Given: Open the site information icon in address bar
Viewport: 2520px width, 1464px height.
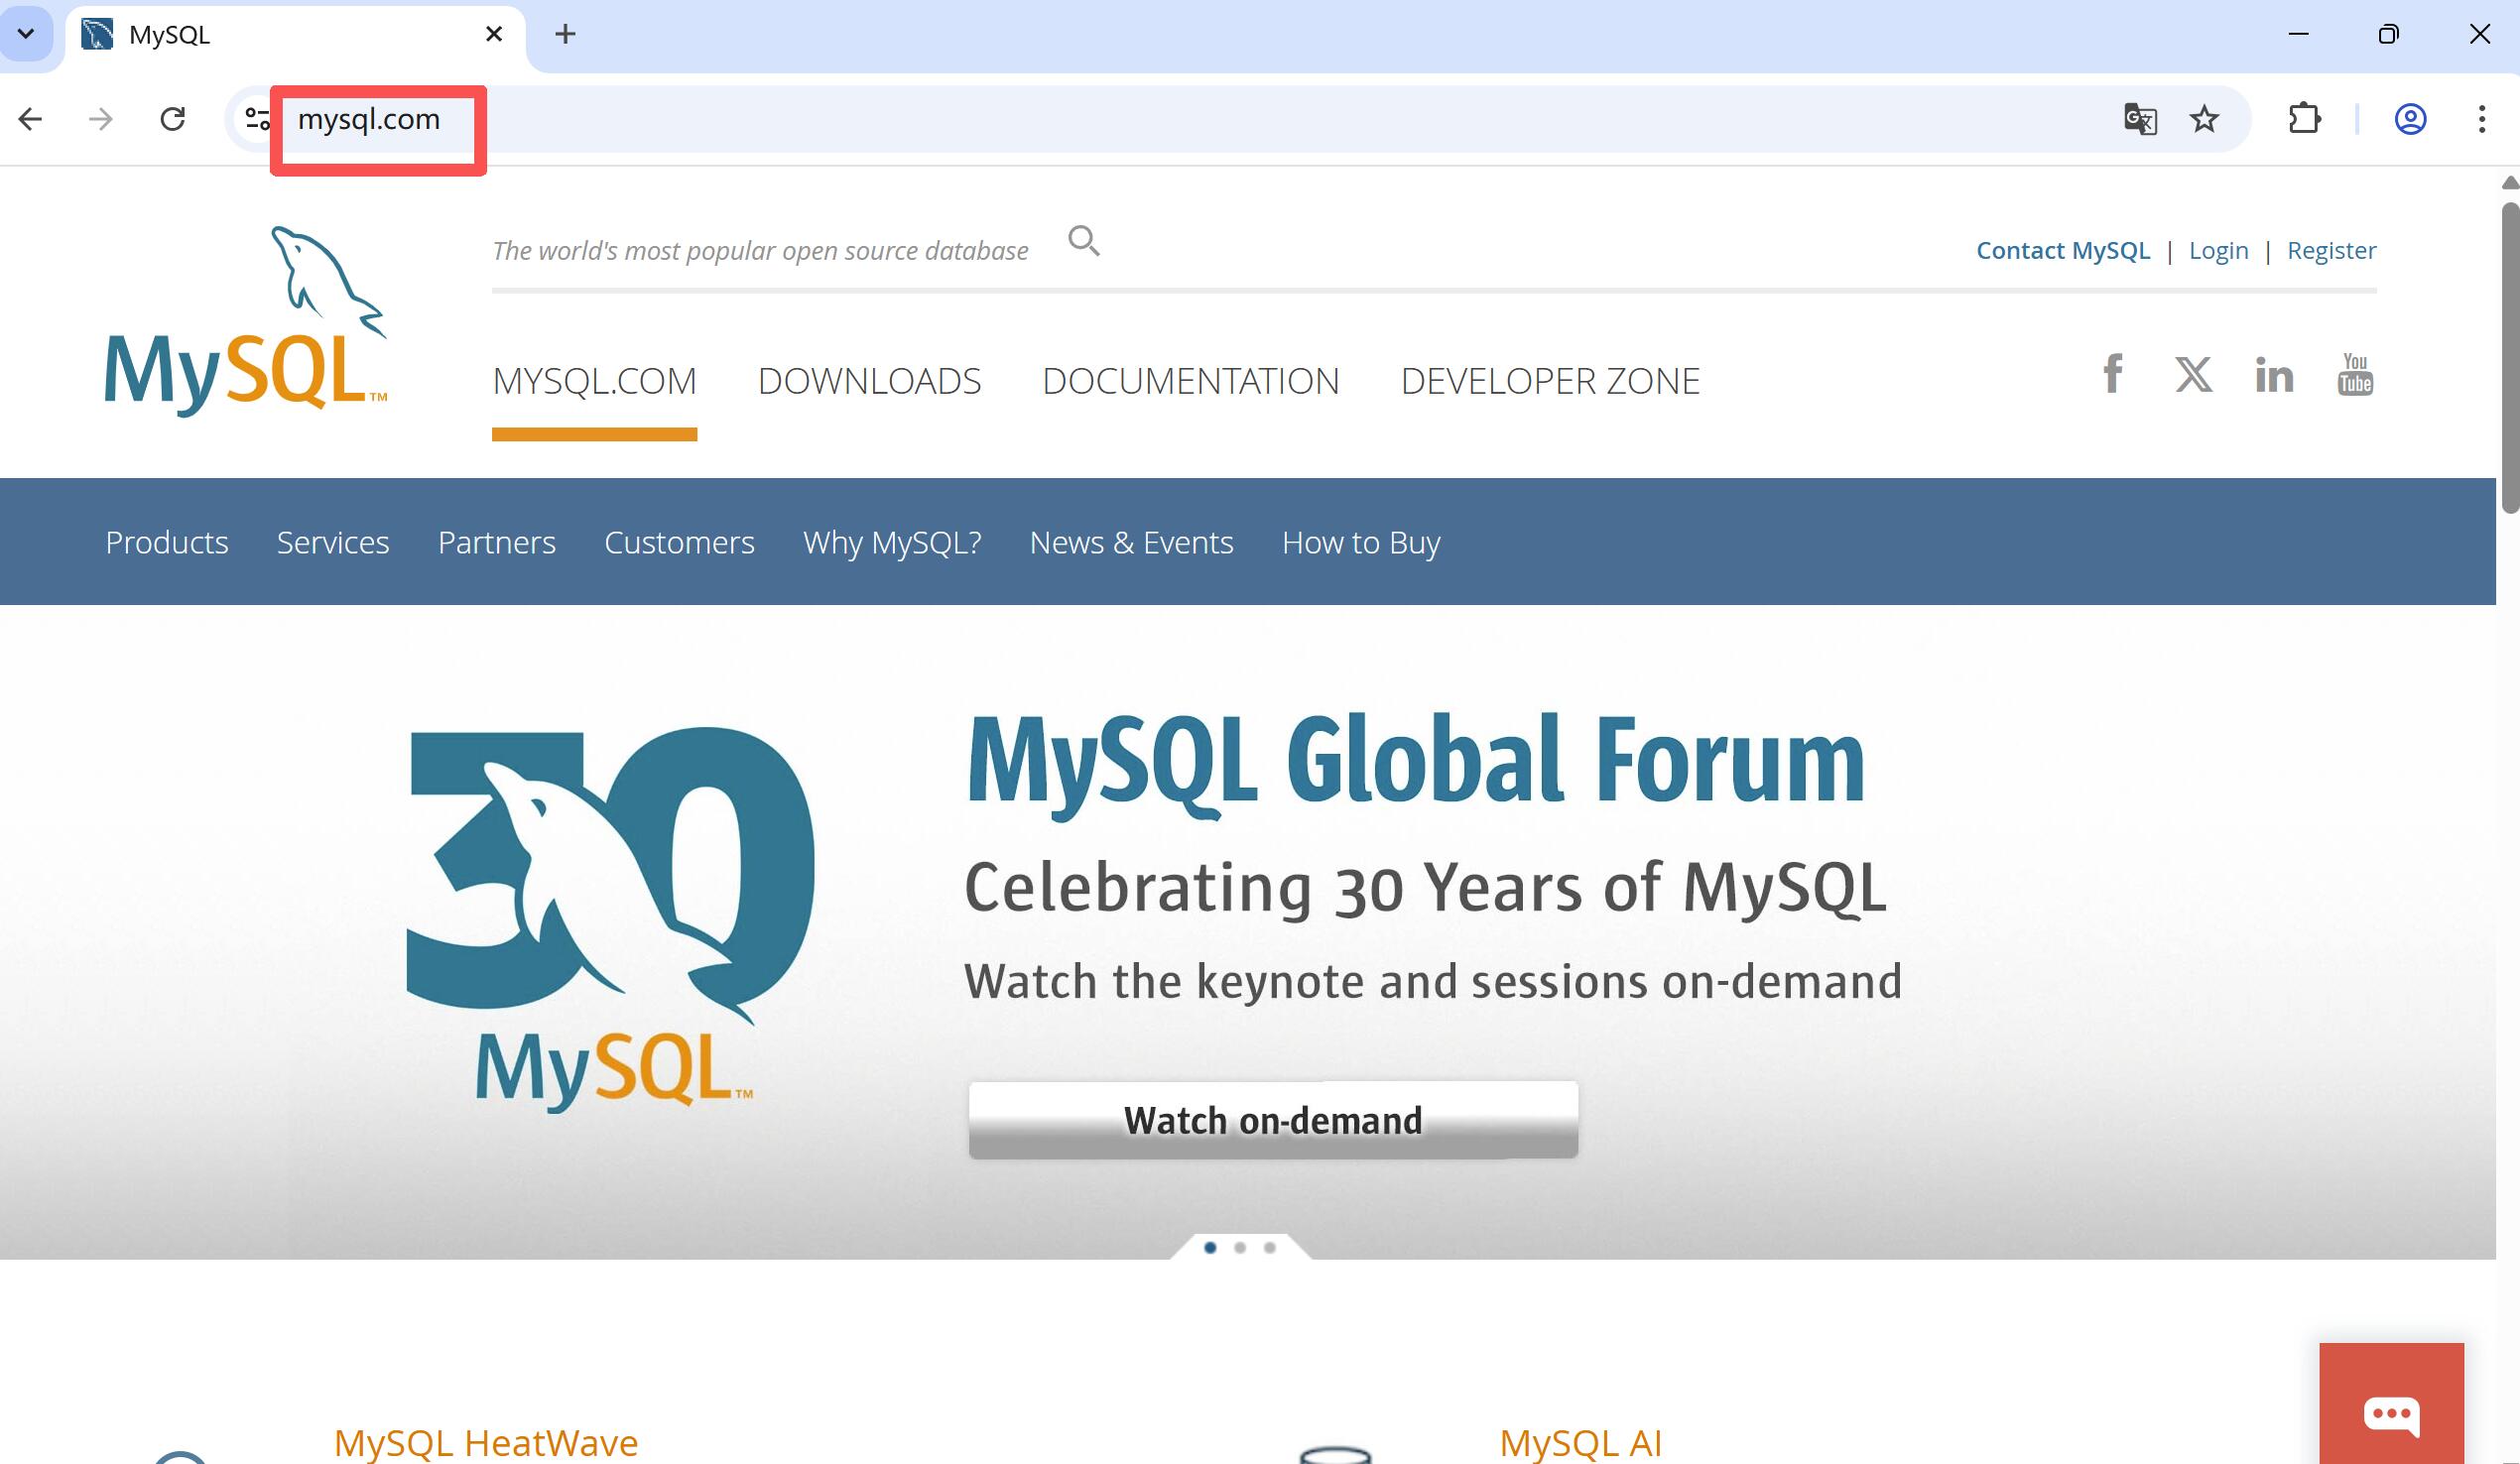Looking at the screenshot, I should click(257, 119).
